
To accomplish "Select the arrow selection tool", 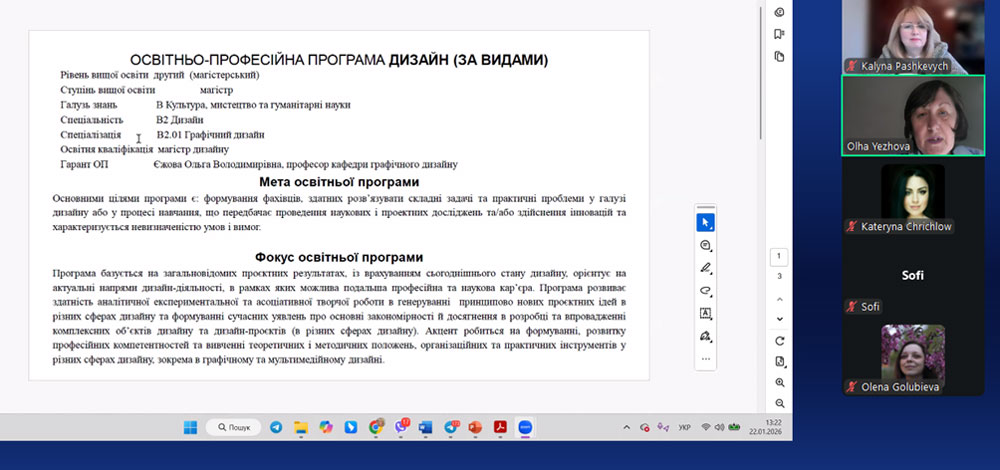I will click(706, 222).
